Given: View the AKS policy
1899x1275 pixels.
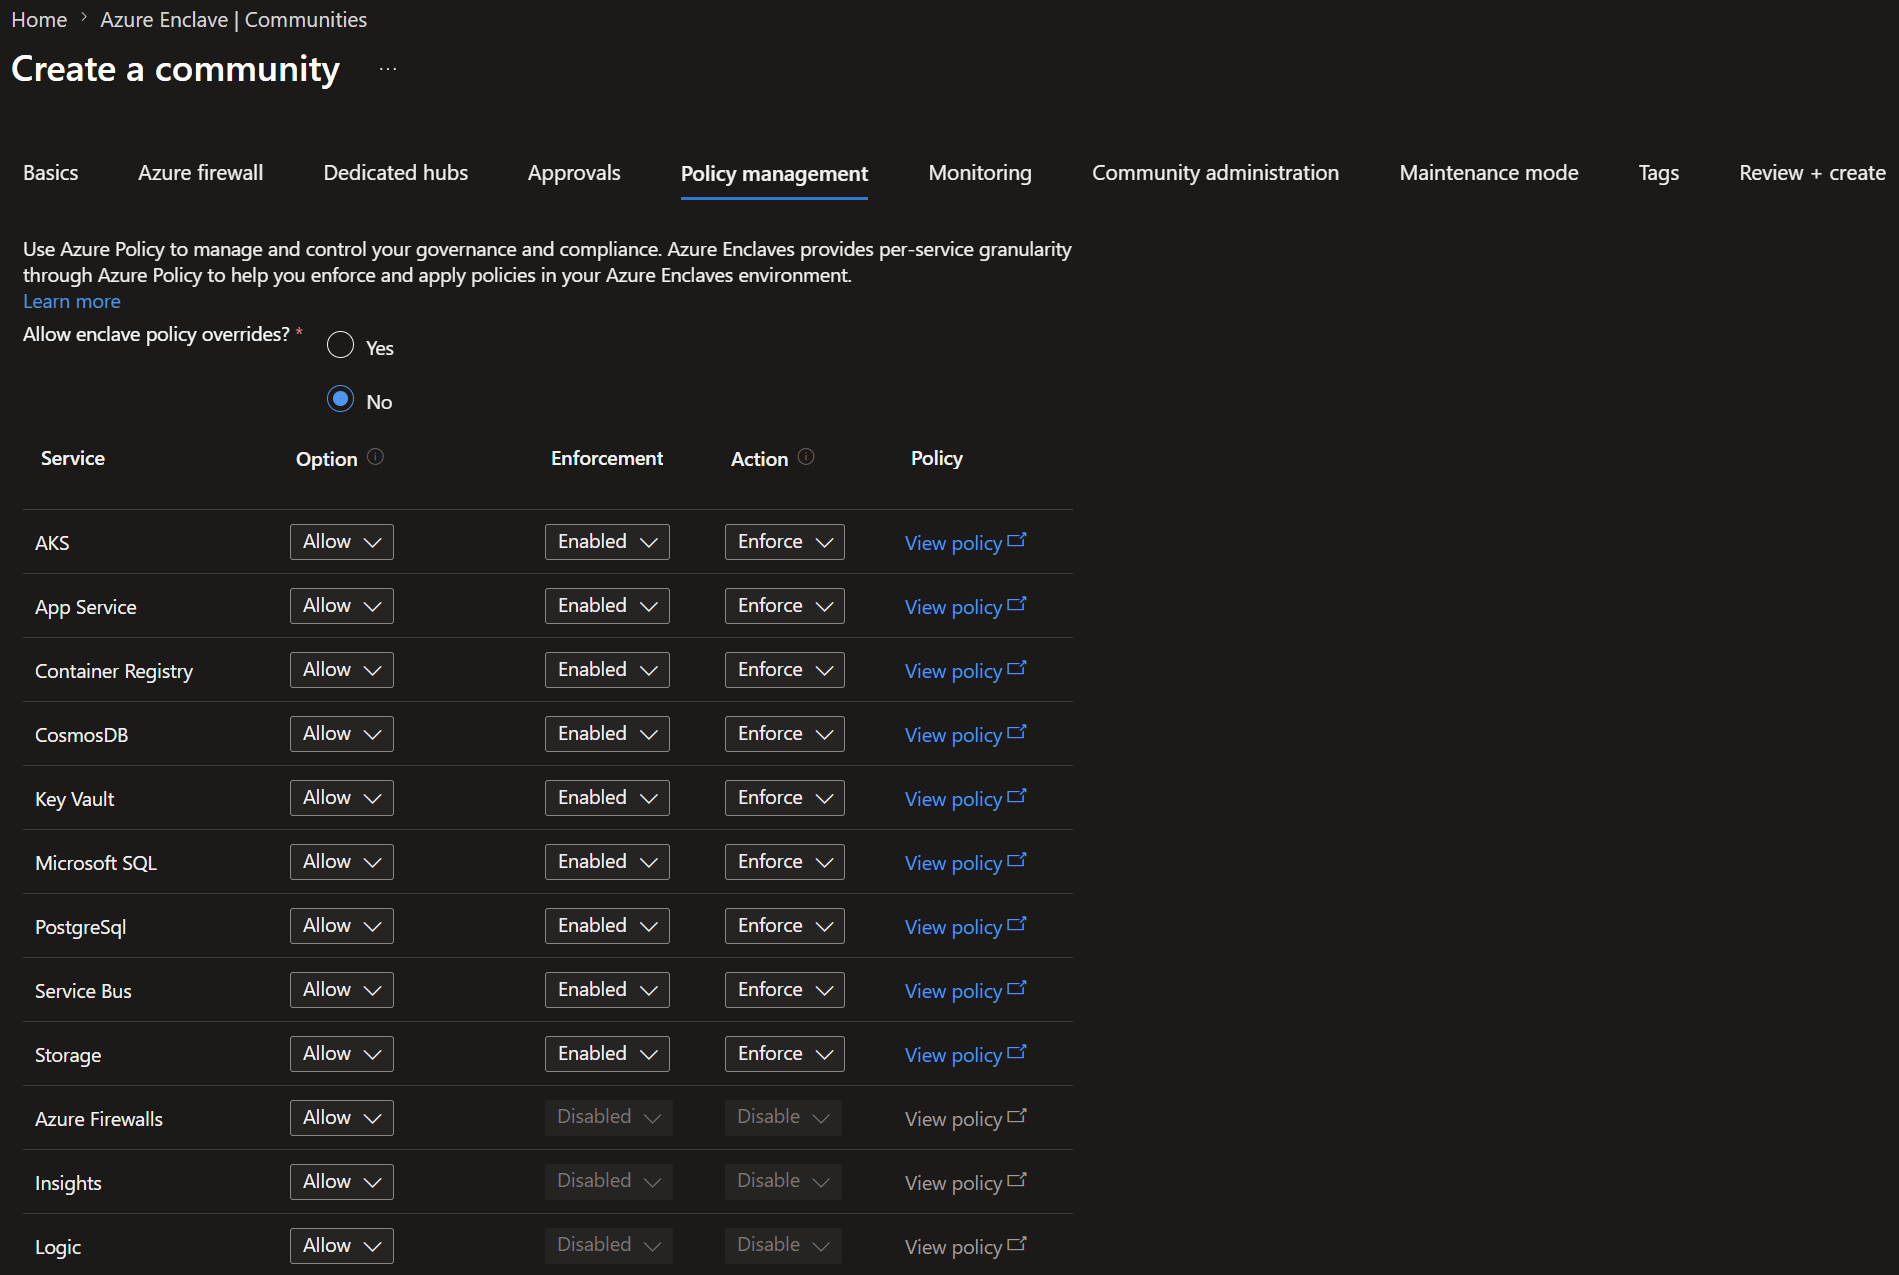Looking at the screenshot, I should (x=965, y=542).
